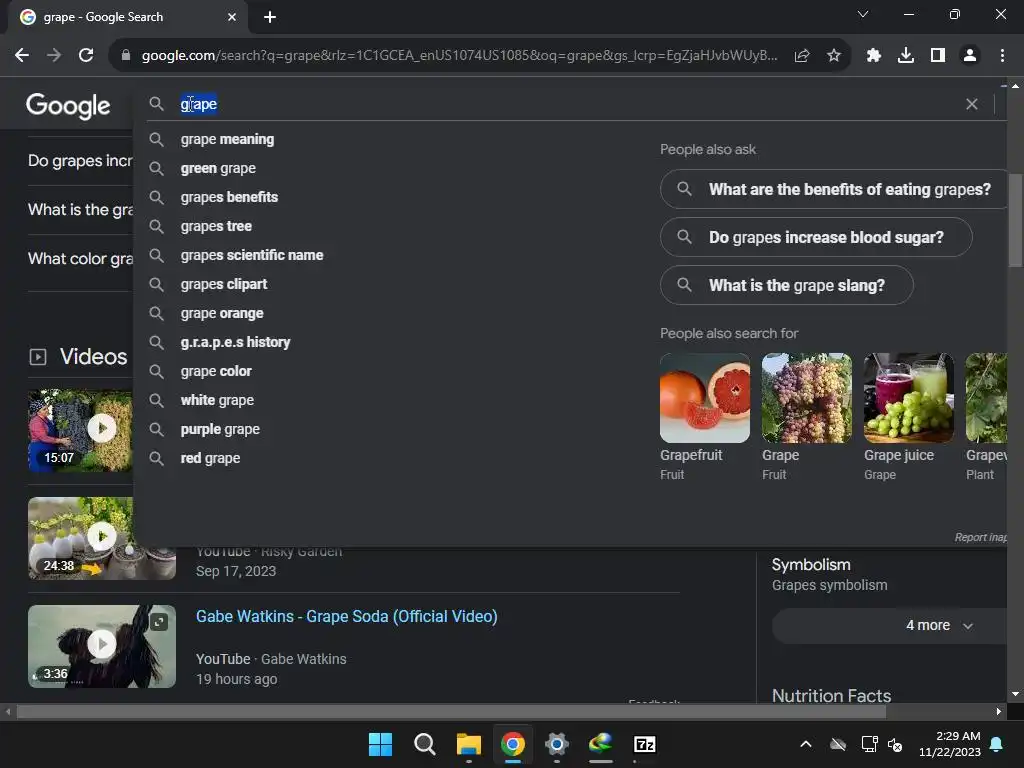
Task: Open the Chrome three-dot menu
Action: click(1002, 56)
